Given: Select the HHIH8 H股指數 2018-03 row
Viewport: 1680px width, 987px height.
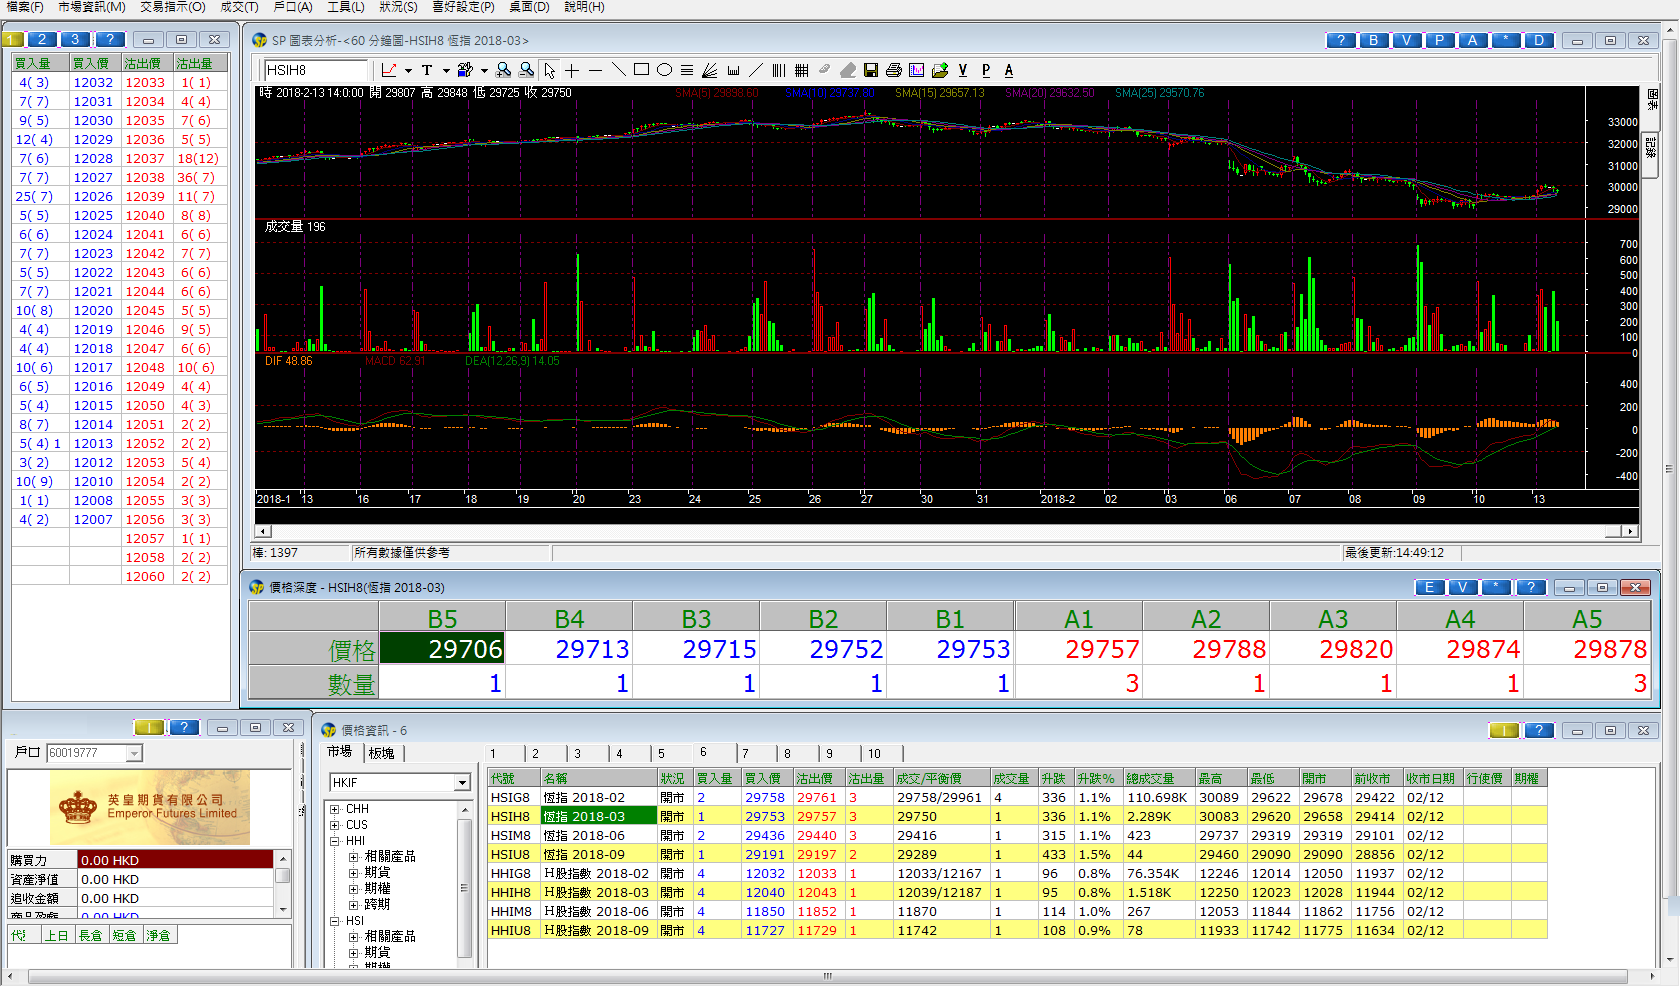Looking at the screenshot, I should pyautogui.click(x=1017, y=892).
